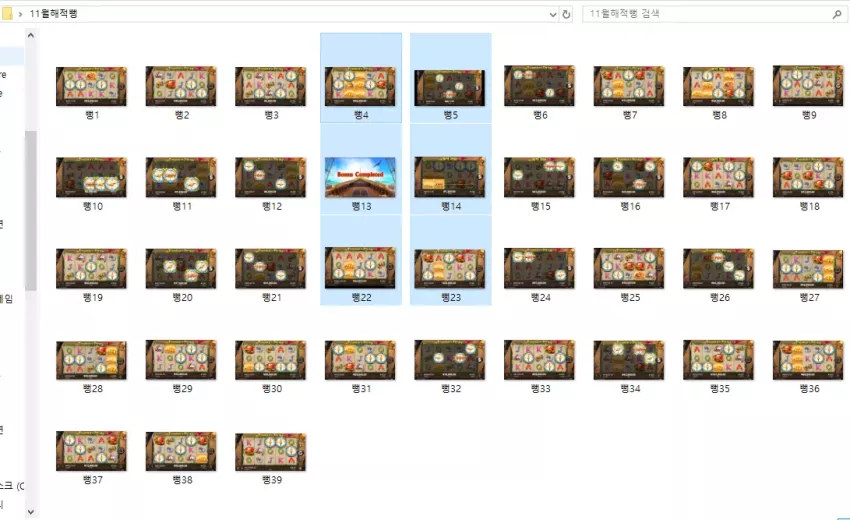
Task: Select the 뻥19 image thumbnail
Action: point(91,268)
